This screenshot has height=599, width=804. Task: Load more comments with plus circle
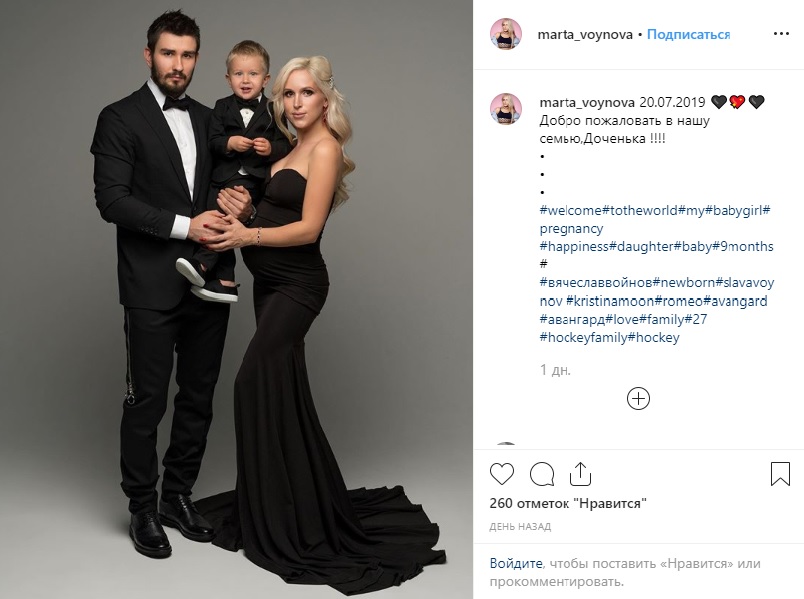638,398
